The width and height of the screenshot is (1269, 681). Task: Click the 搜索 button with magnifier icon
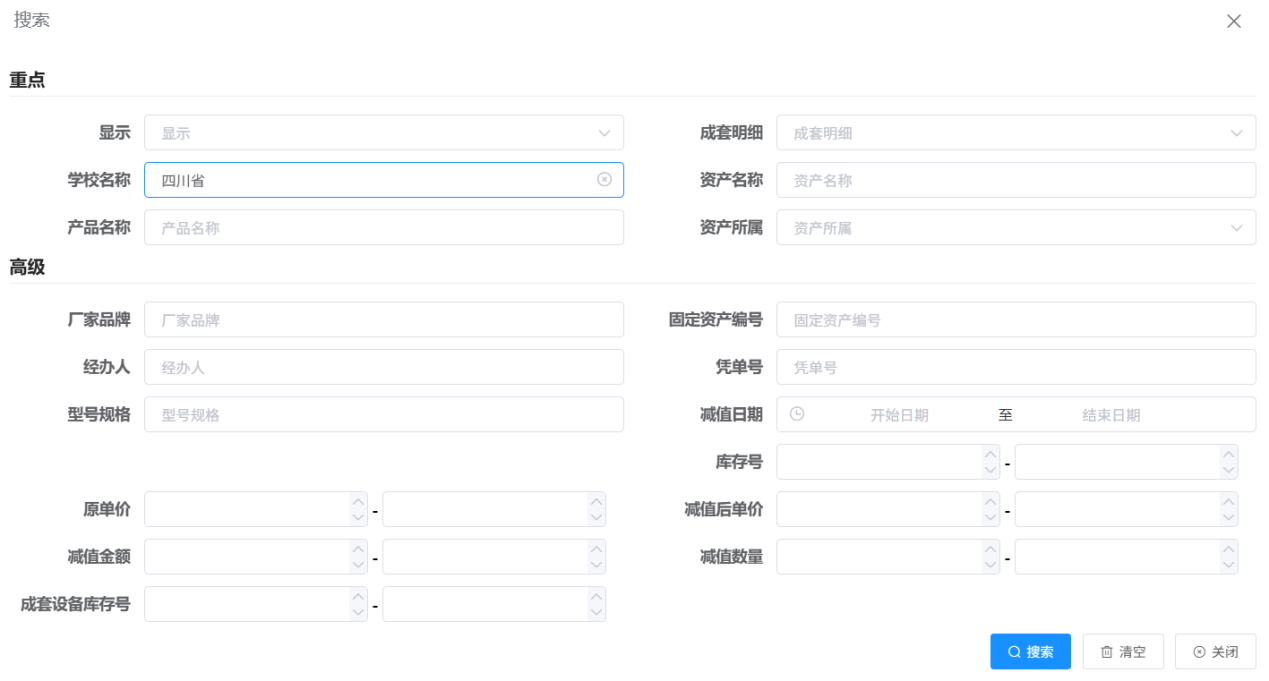1030,651
